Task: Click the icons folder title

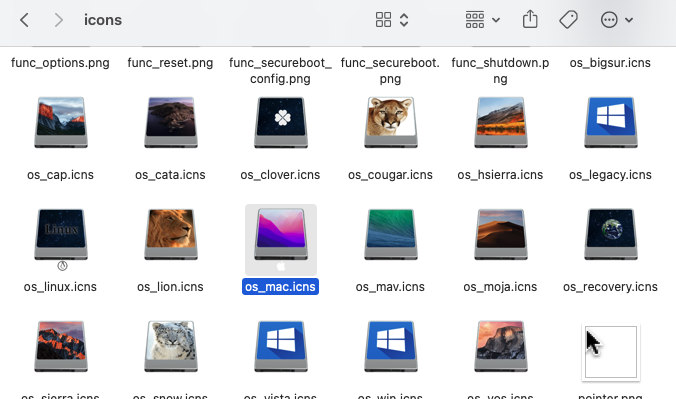Action: (x=103, y=20)
